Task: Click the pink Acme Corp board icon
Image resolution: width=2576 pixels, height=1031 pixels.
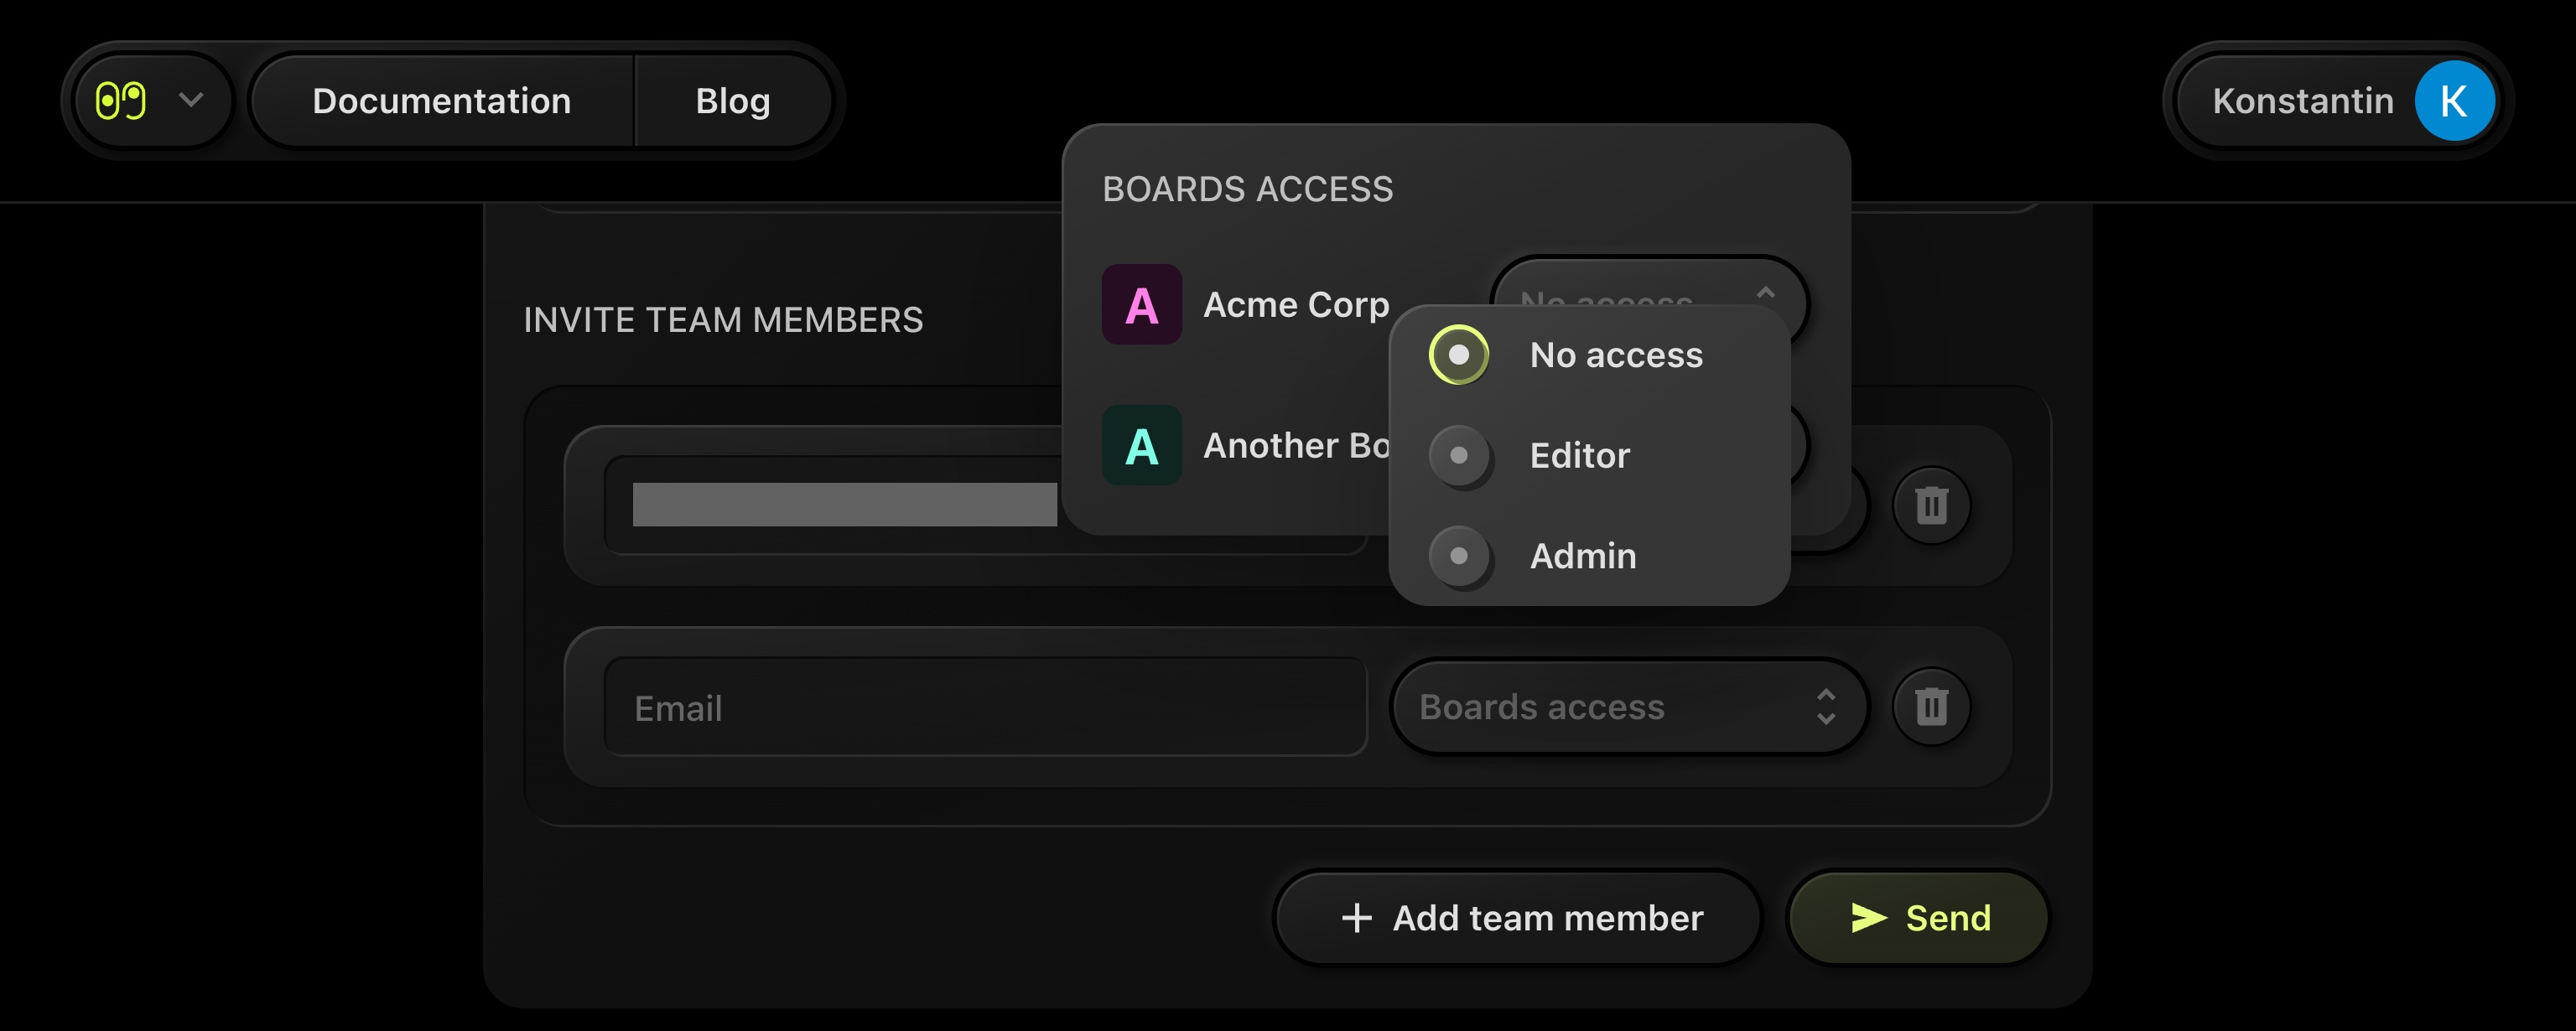Action: pos(1141,305)
